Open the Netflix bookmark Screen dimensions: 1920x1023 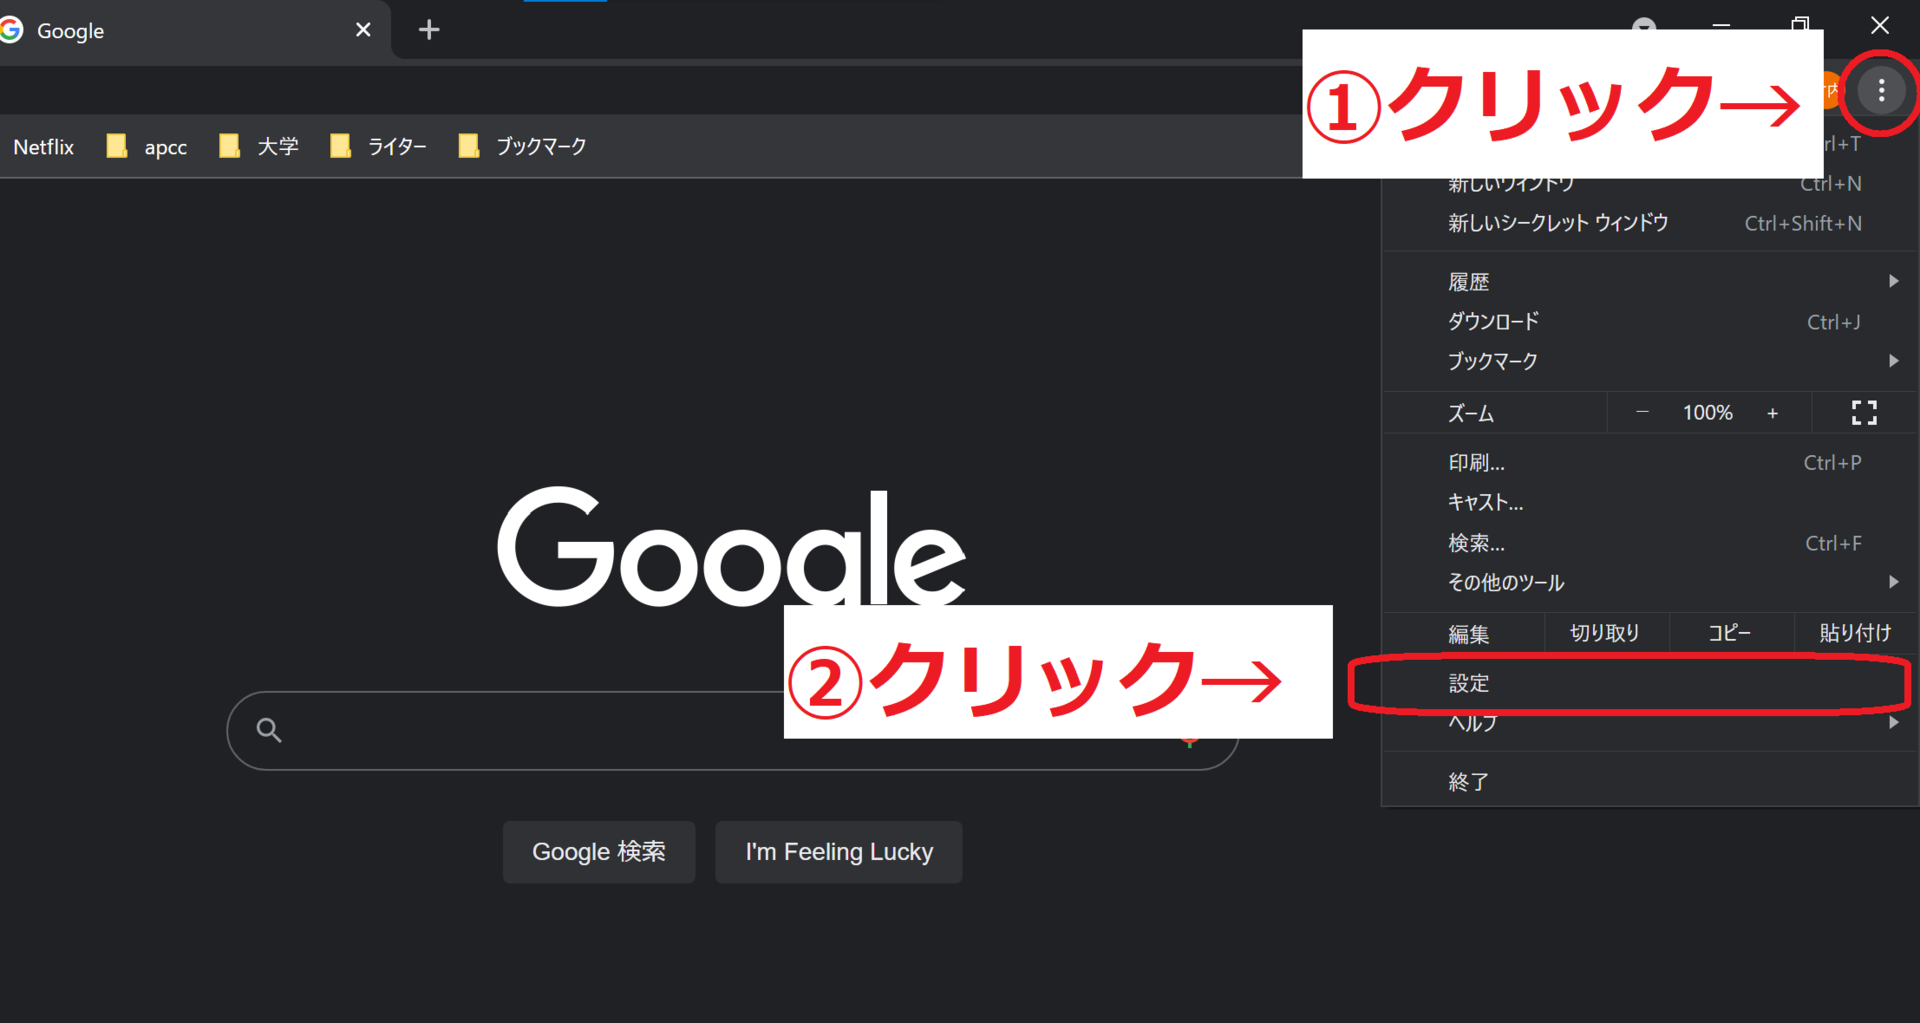43,147
